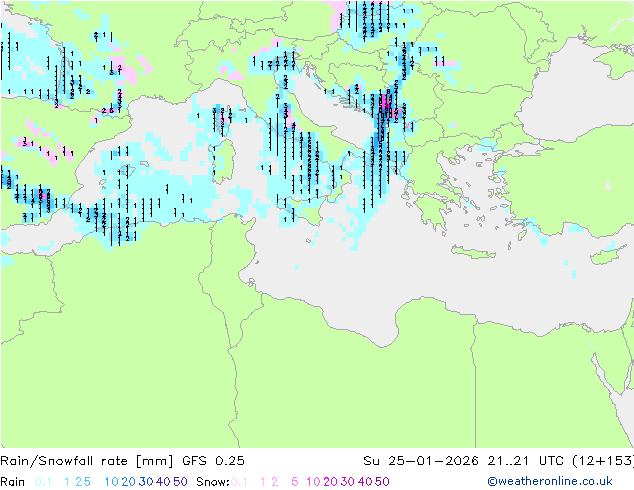Select the Snow legend value 50
The image size is (634, 490).
[382, 482]
